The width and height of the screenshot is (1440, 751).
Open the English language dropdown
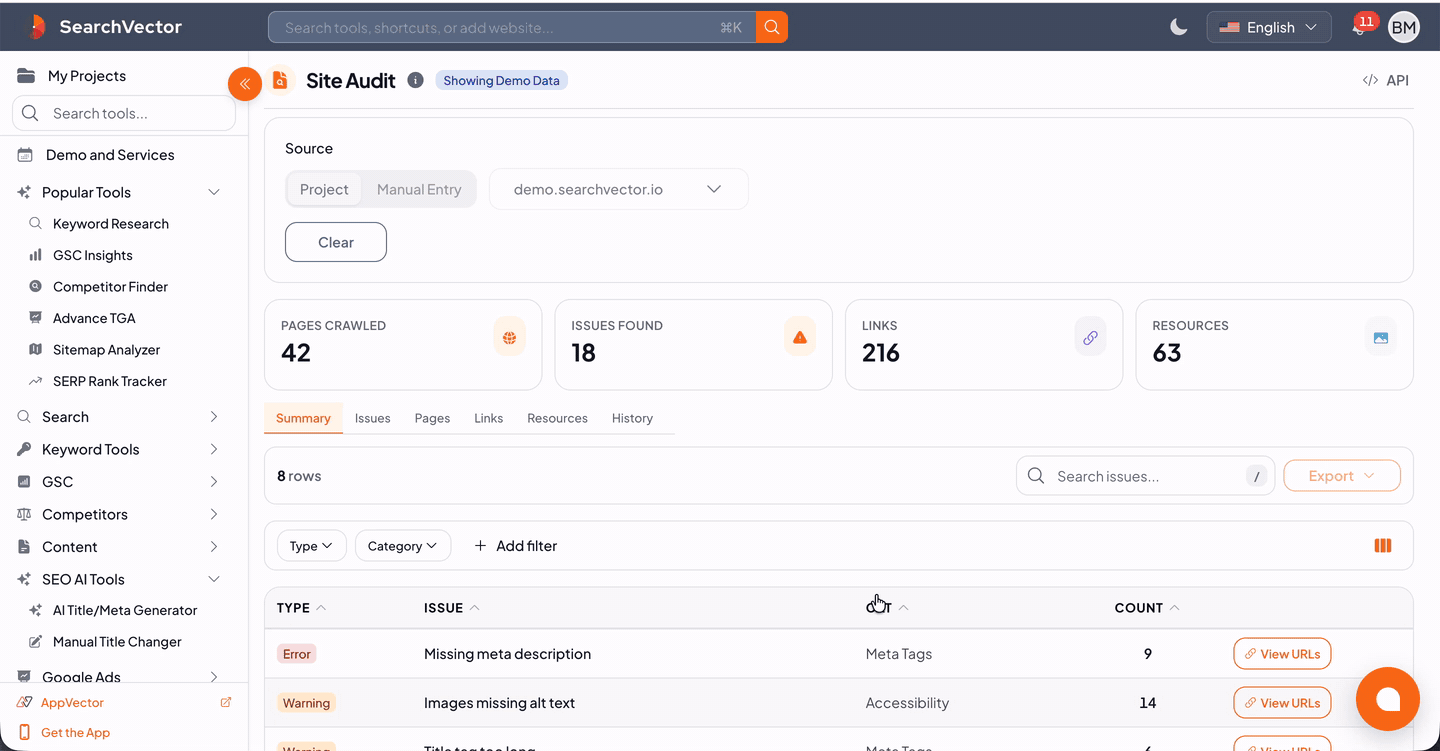pos(1269,27)
